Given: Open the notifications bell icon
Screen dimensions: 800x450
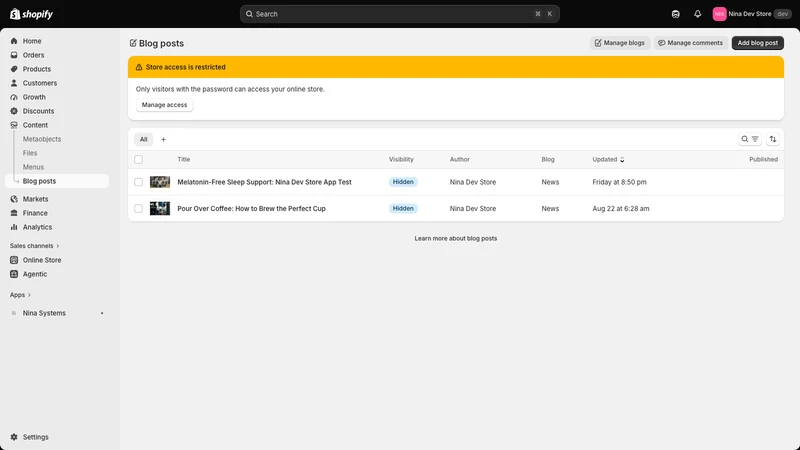Looking at the screenshot, I should point(697,14).
